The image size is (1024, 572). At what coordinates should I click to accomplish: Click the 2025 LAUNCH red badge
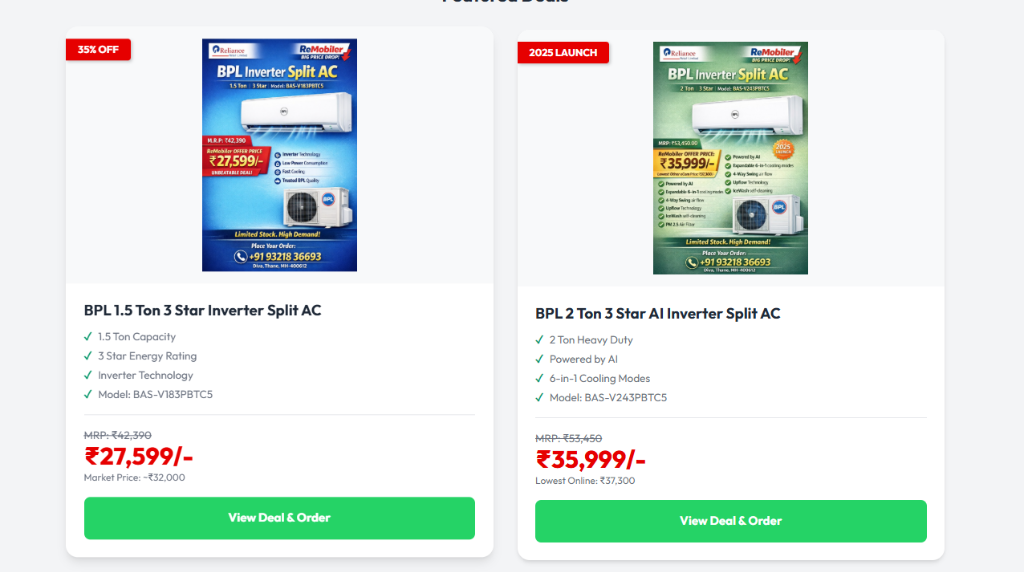(563, 53)
